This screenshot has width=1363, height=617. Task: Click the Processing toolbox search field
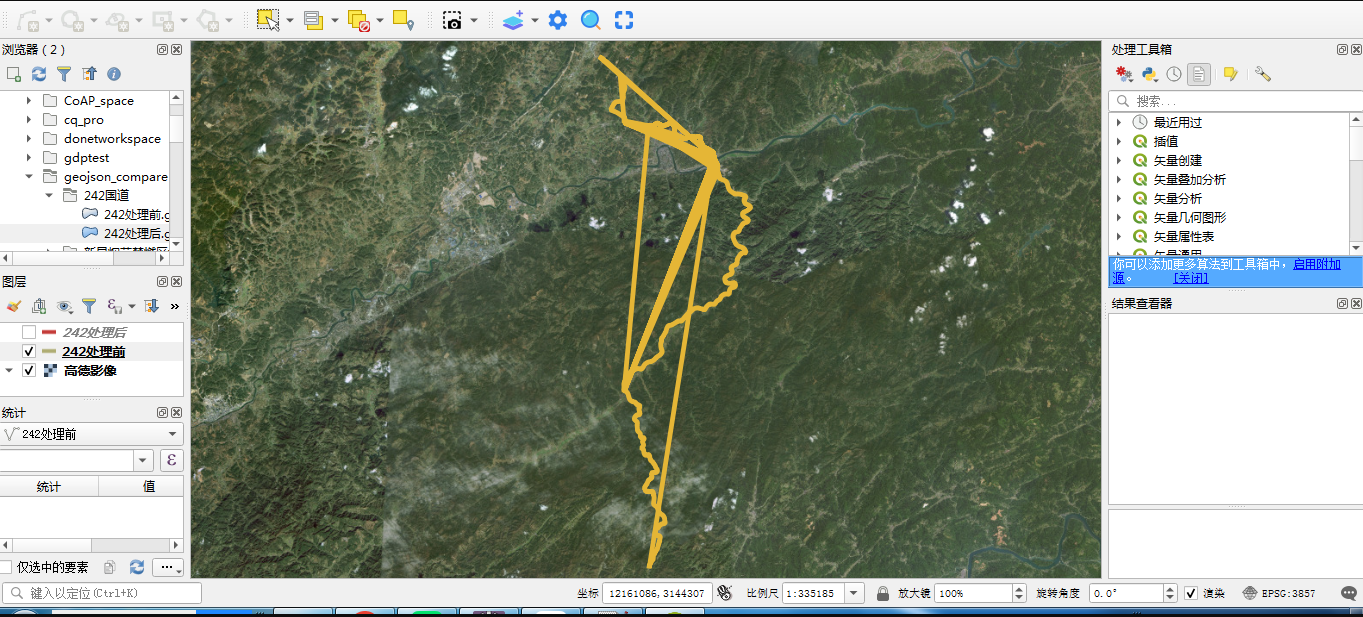point(1235,101)
